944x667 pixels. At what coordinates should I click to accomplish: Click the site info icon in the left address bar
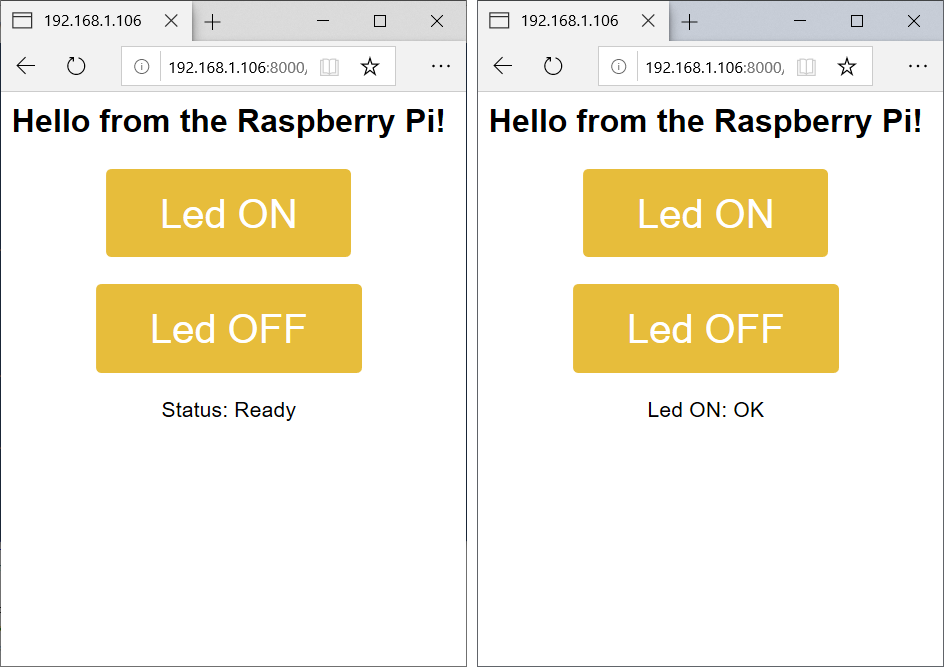pyautogui.click(x=139, y=66)
